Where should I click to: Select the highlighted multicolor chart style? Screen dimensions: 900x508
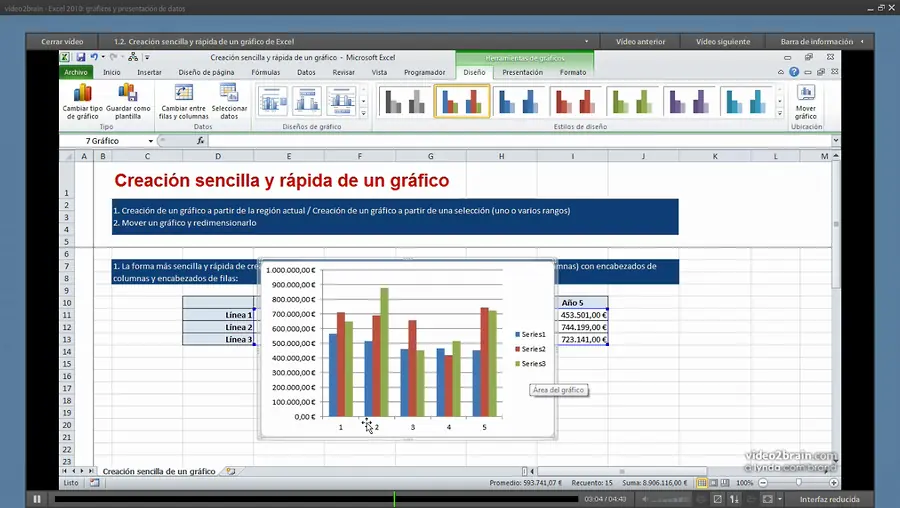click(462, 102)
